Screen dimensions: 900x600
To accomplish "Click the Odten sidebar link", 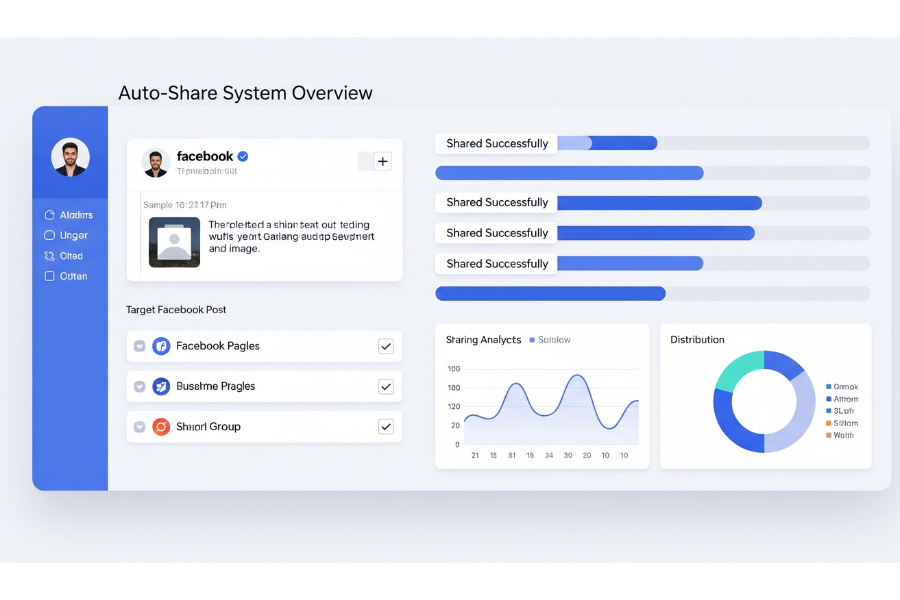I will click(73, 276).
